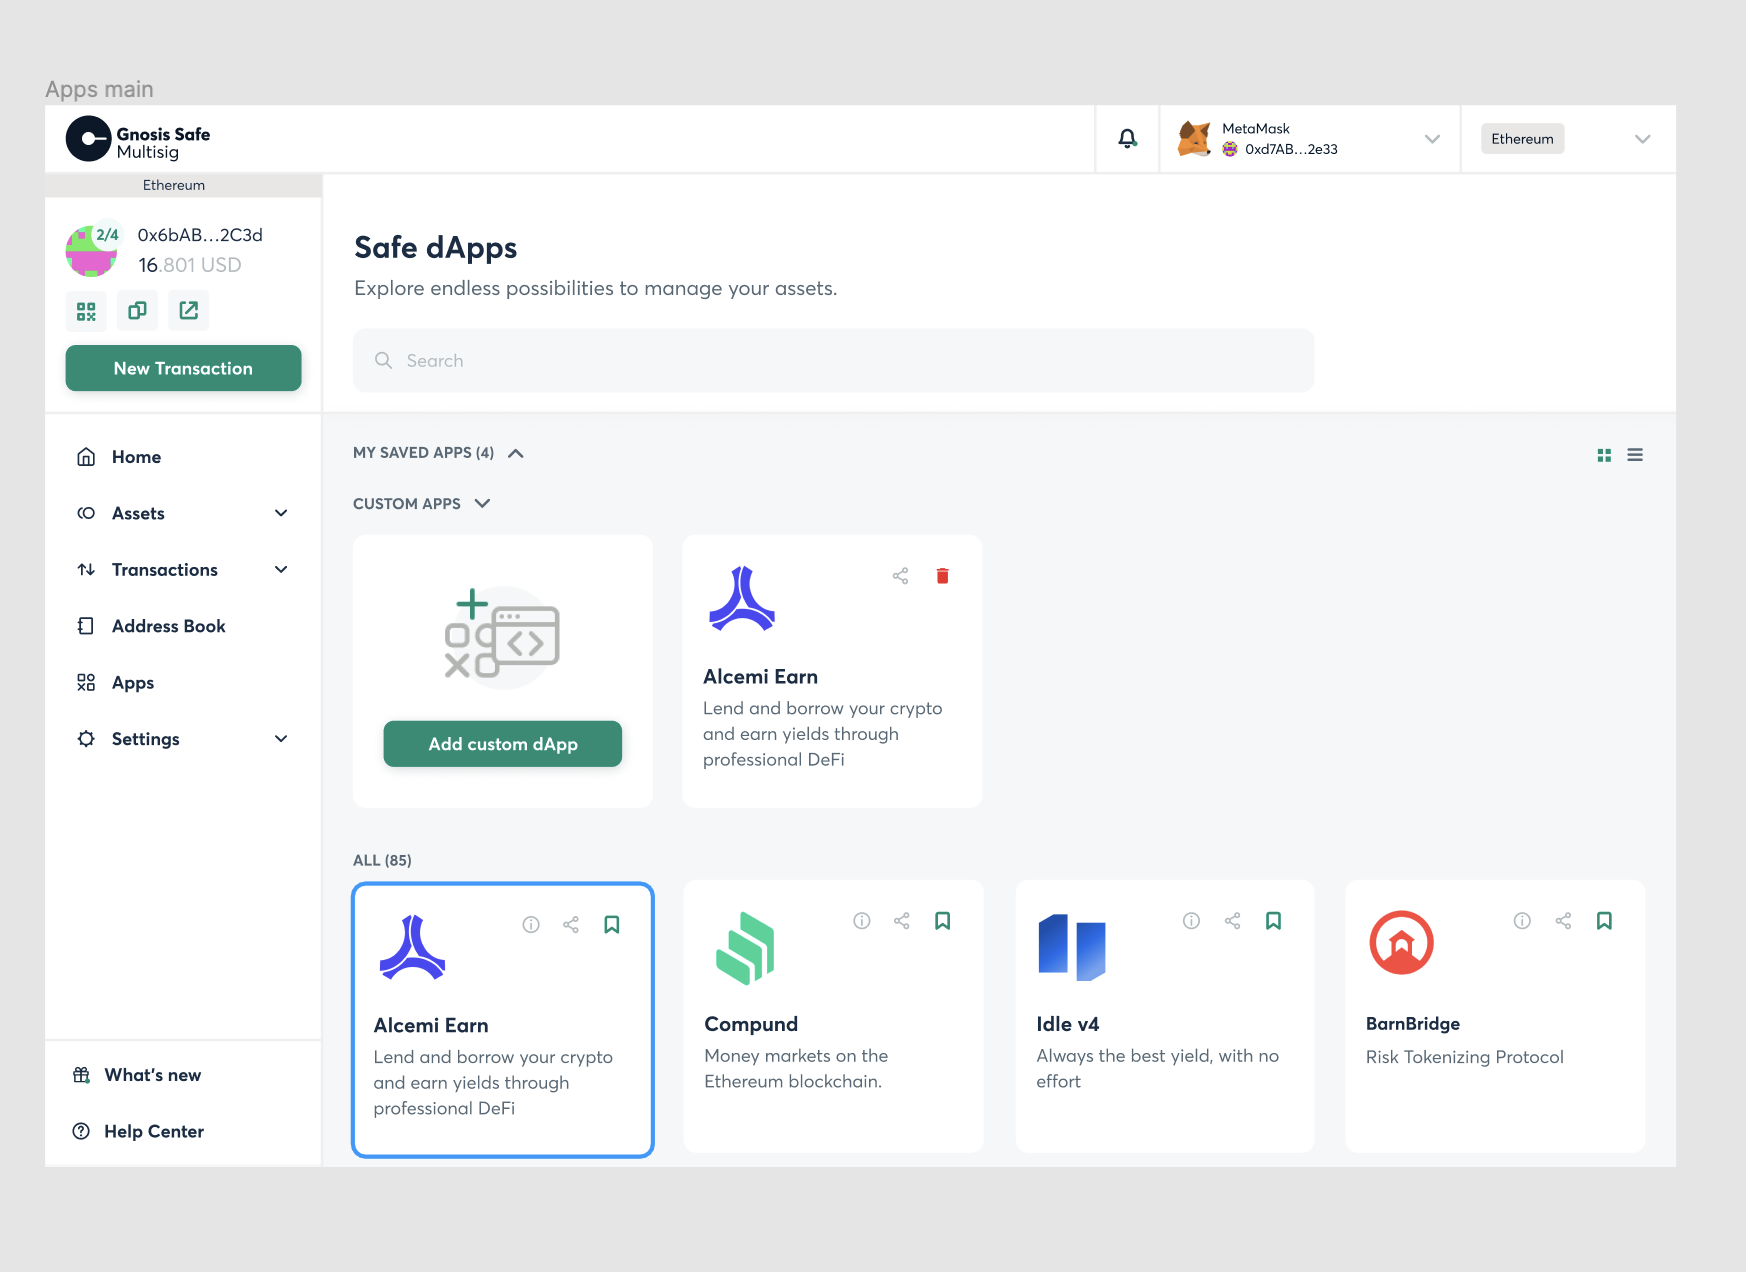Screen dimensions: 1746x1272
Task: Open the Address Book section
Action: tap(168, 626)
